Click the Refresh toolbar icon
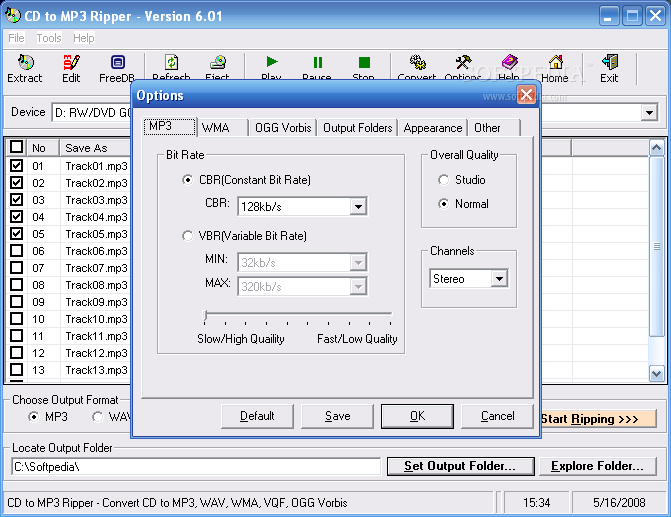The height and width of the screenshot is (517, 671). [x=172, y=62]
